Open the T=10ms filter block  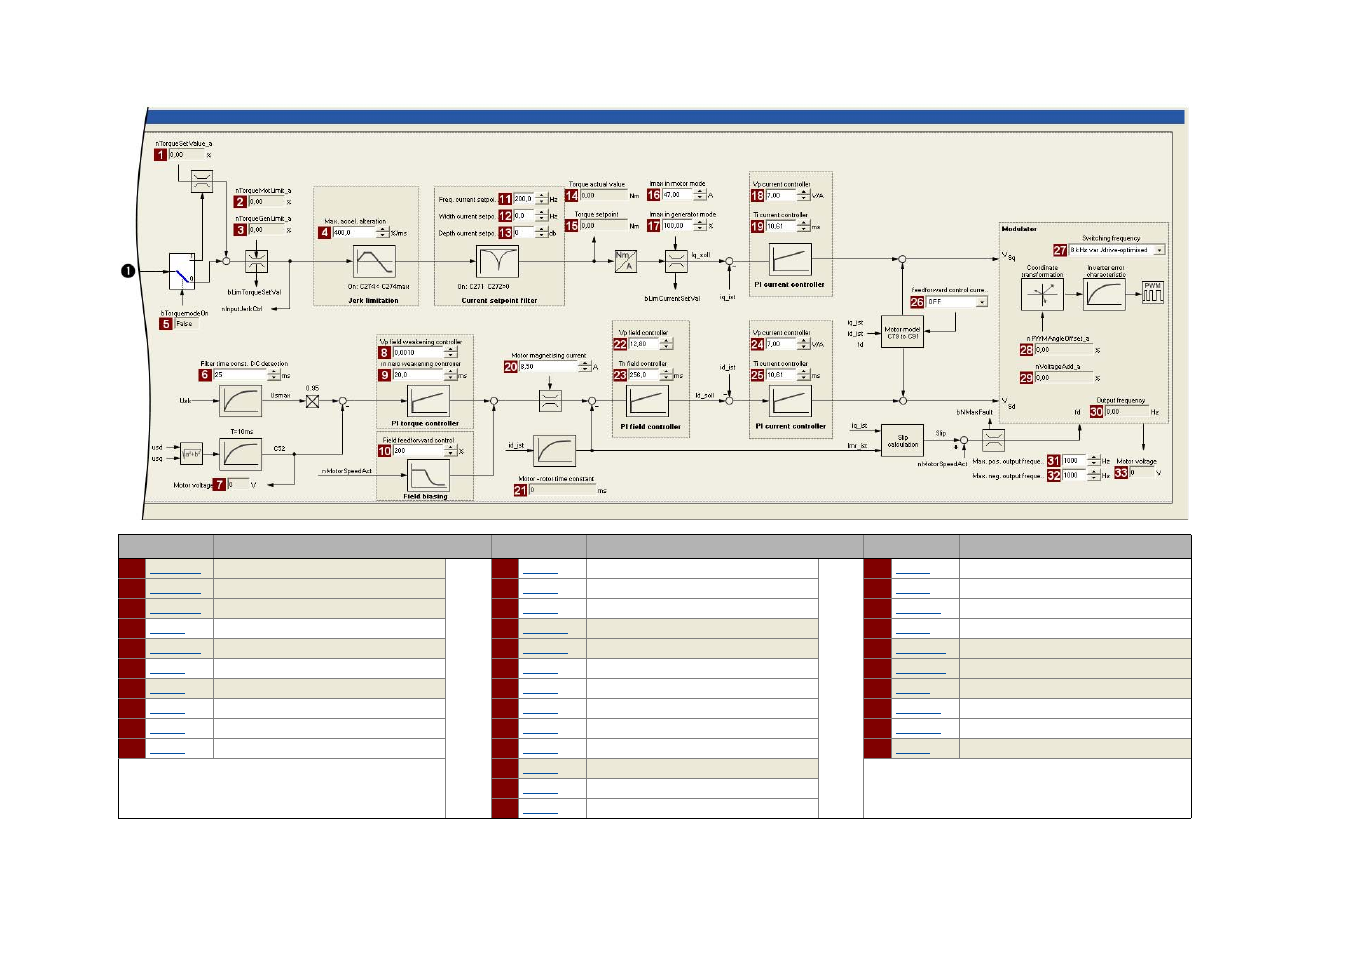click(x=240, y=454)
